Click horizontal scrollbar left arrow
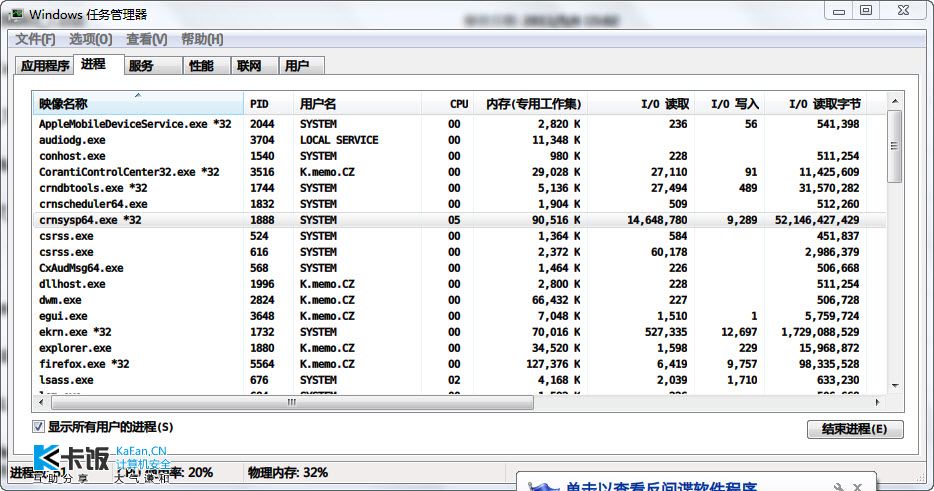 [x=41, y=402]
